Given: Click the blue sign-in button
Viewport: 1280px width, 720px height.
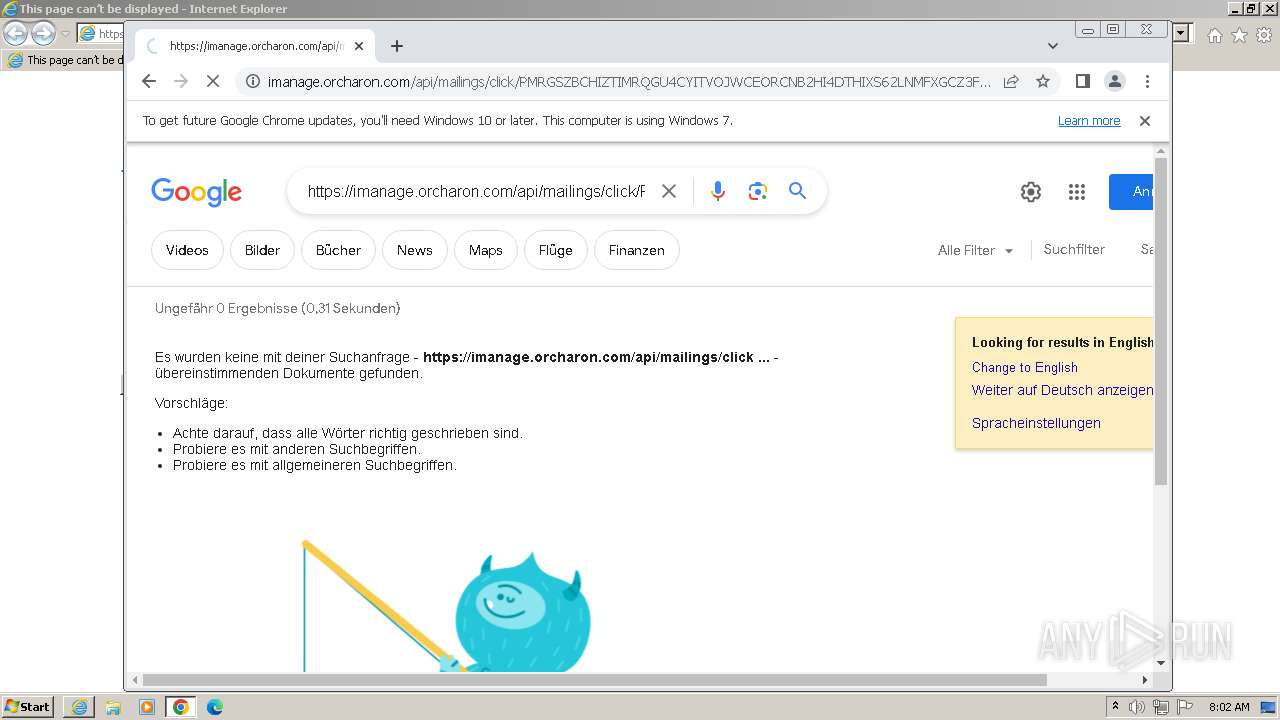Looking at the screenshot, I should [x=1131, y=192].
